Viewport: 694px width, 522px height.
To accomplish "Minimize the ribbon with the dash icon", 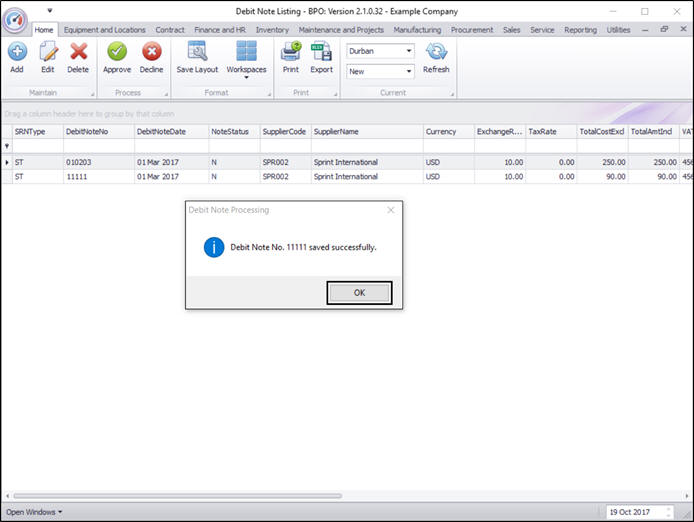I will pos(645,30).
